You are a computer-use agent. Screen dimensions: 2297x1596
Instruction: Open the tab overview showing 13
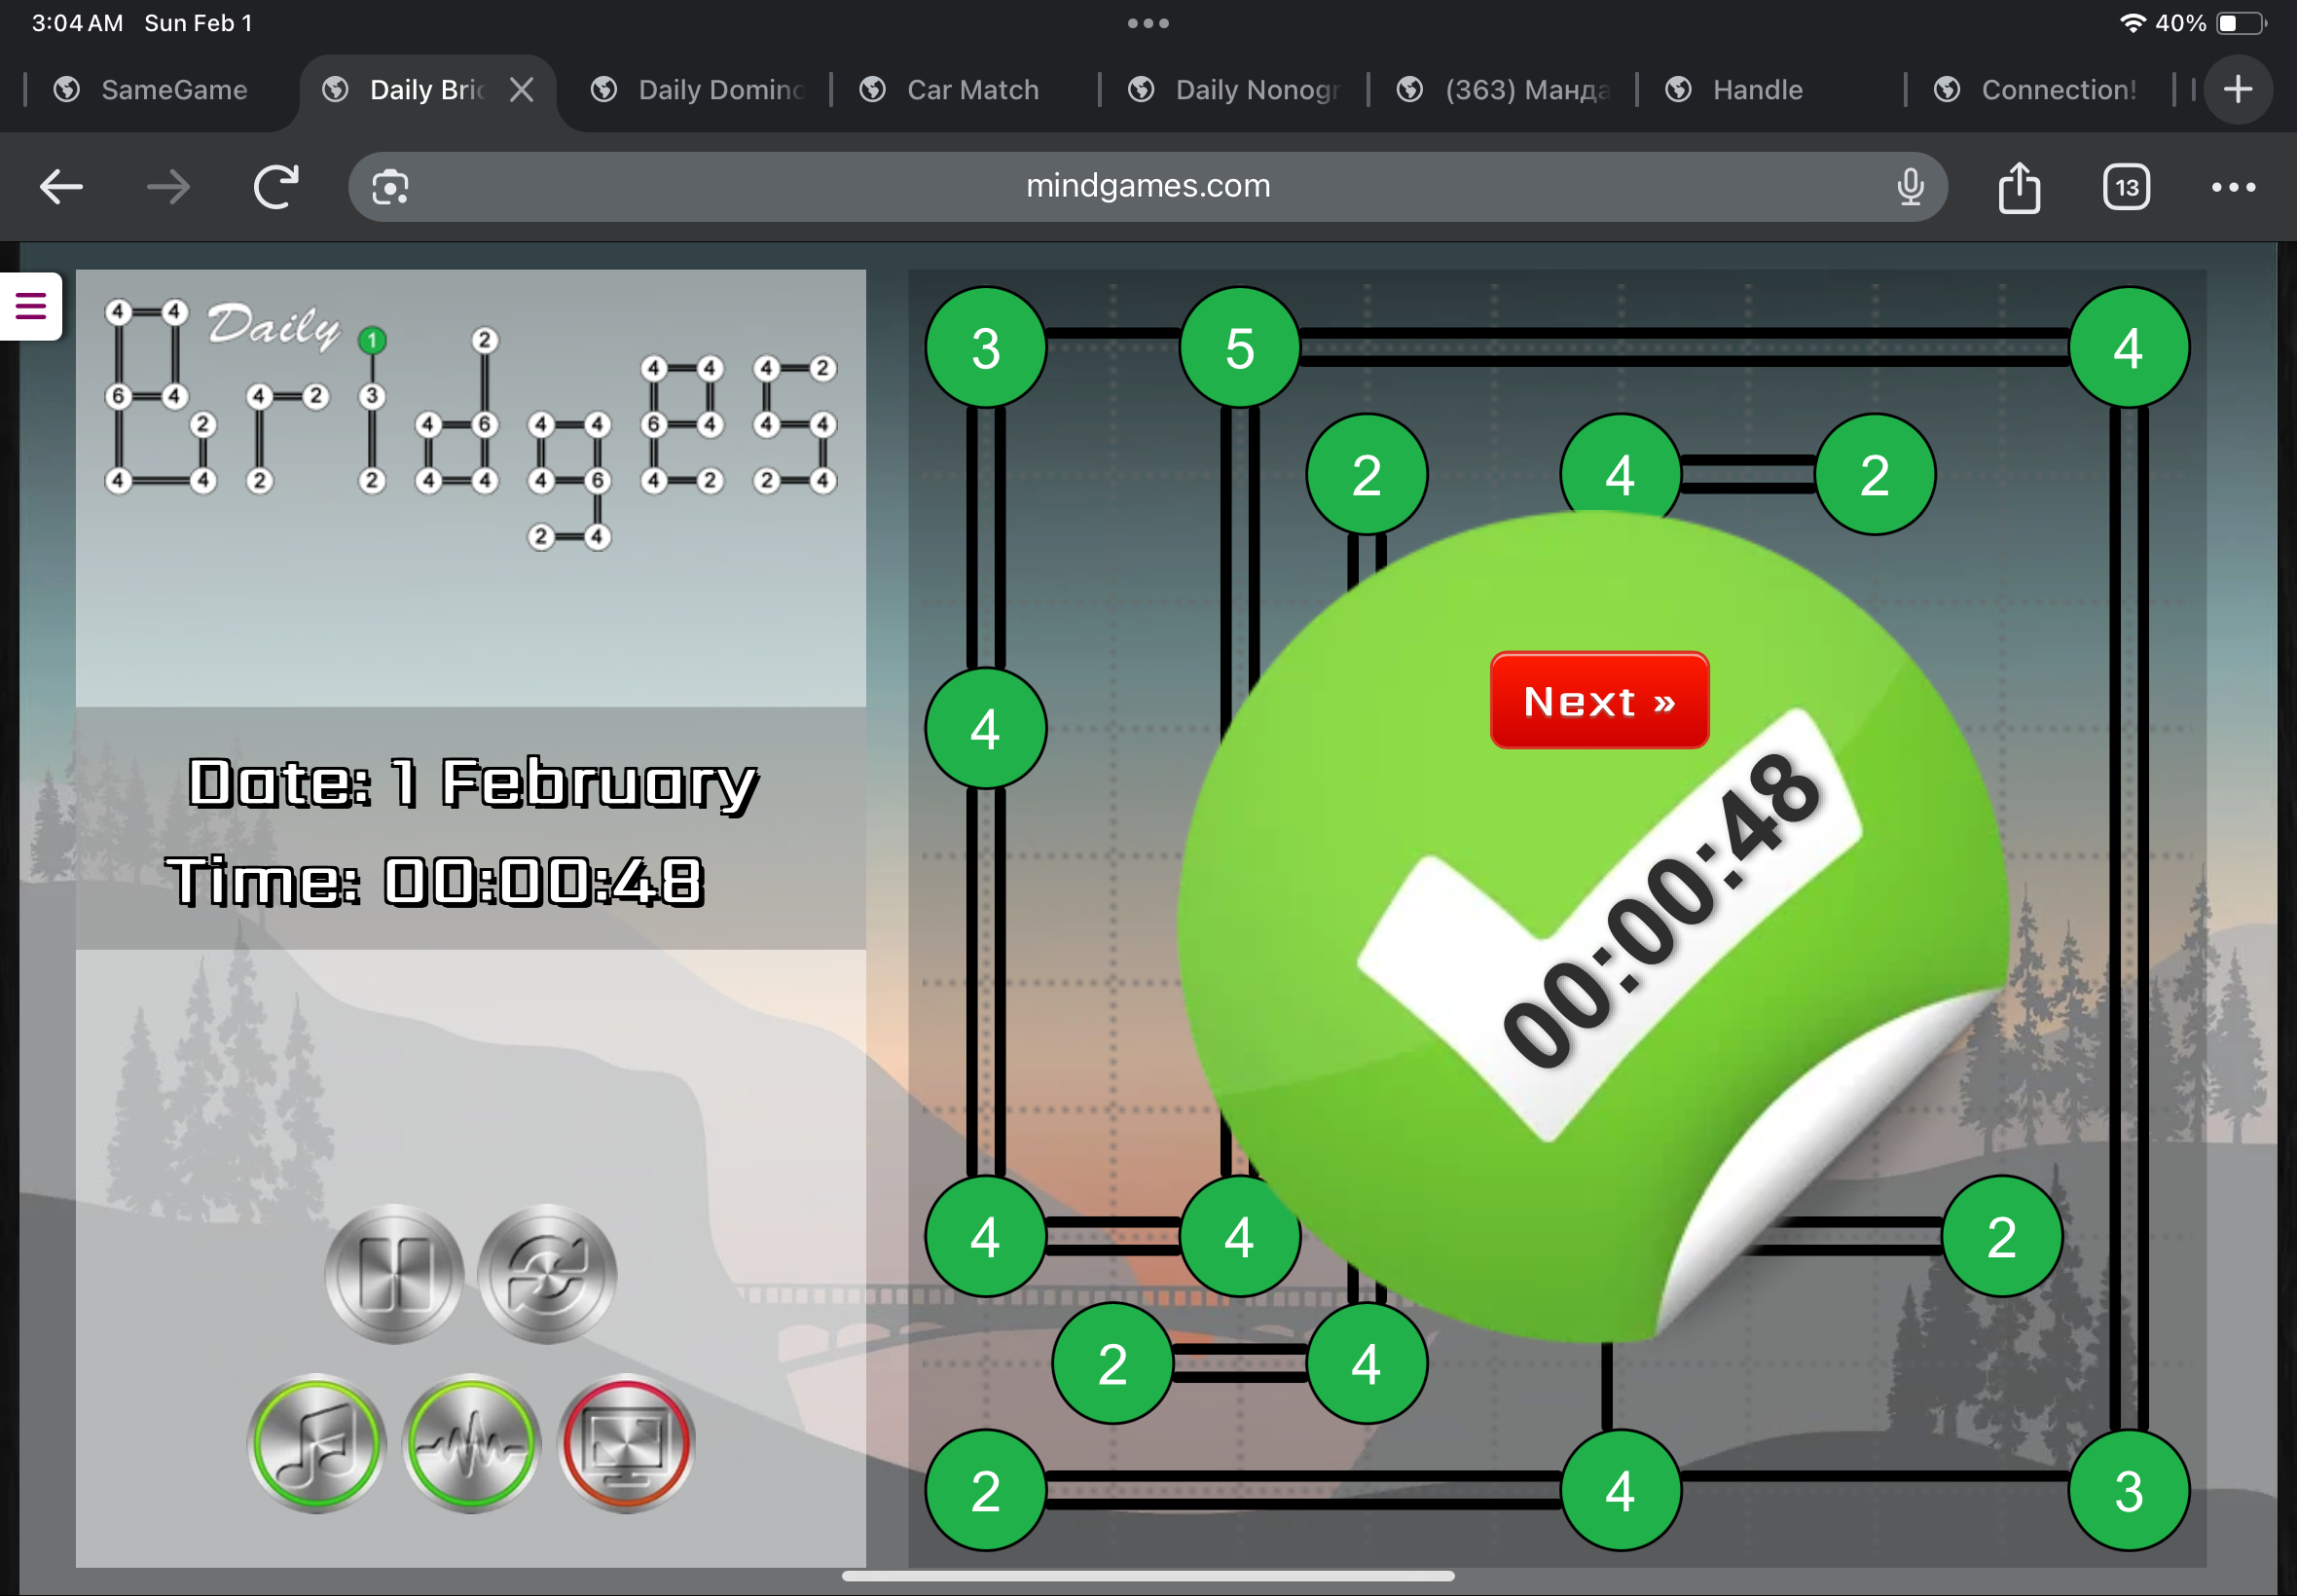pos(2125,187)
